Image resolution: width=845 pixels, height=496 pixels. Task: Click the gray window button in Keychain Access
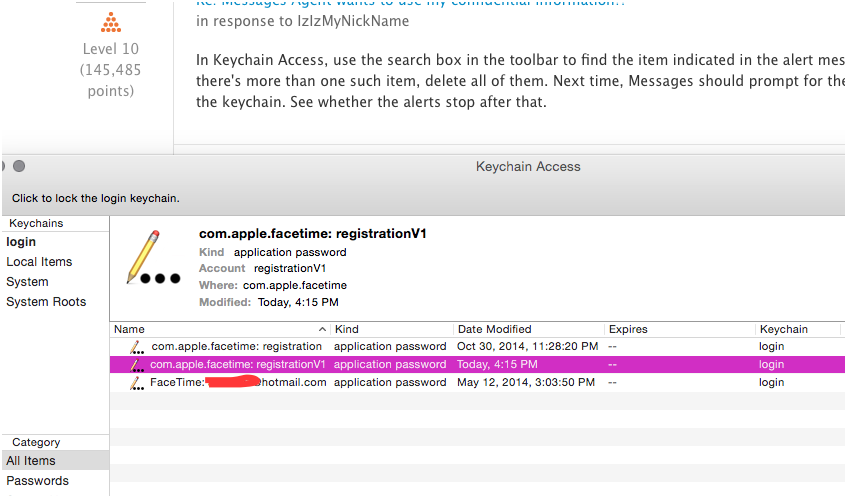pyautogui.click(x=19, y=166)
